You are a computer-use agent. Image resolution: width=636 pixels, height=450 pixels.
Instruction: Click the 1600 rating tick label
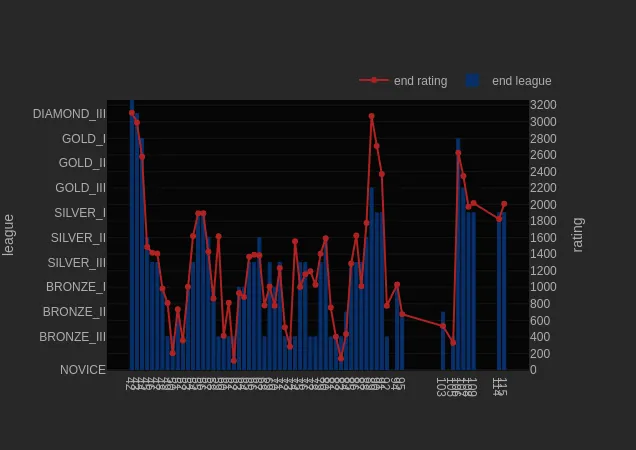(x=543, y=237)
